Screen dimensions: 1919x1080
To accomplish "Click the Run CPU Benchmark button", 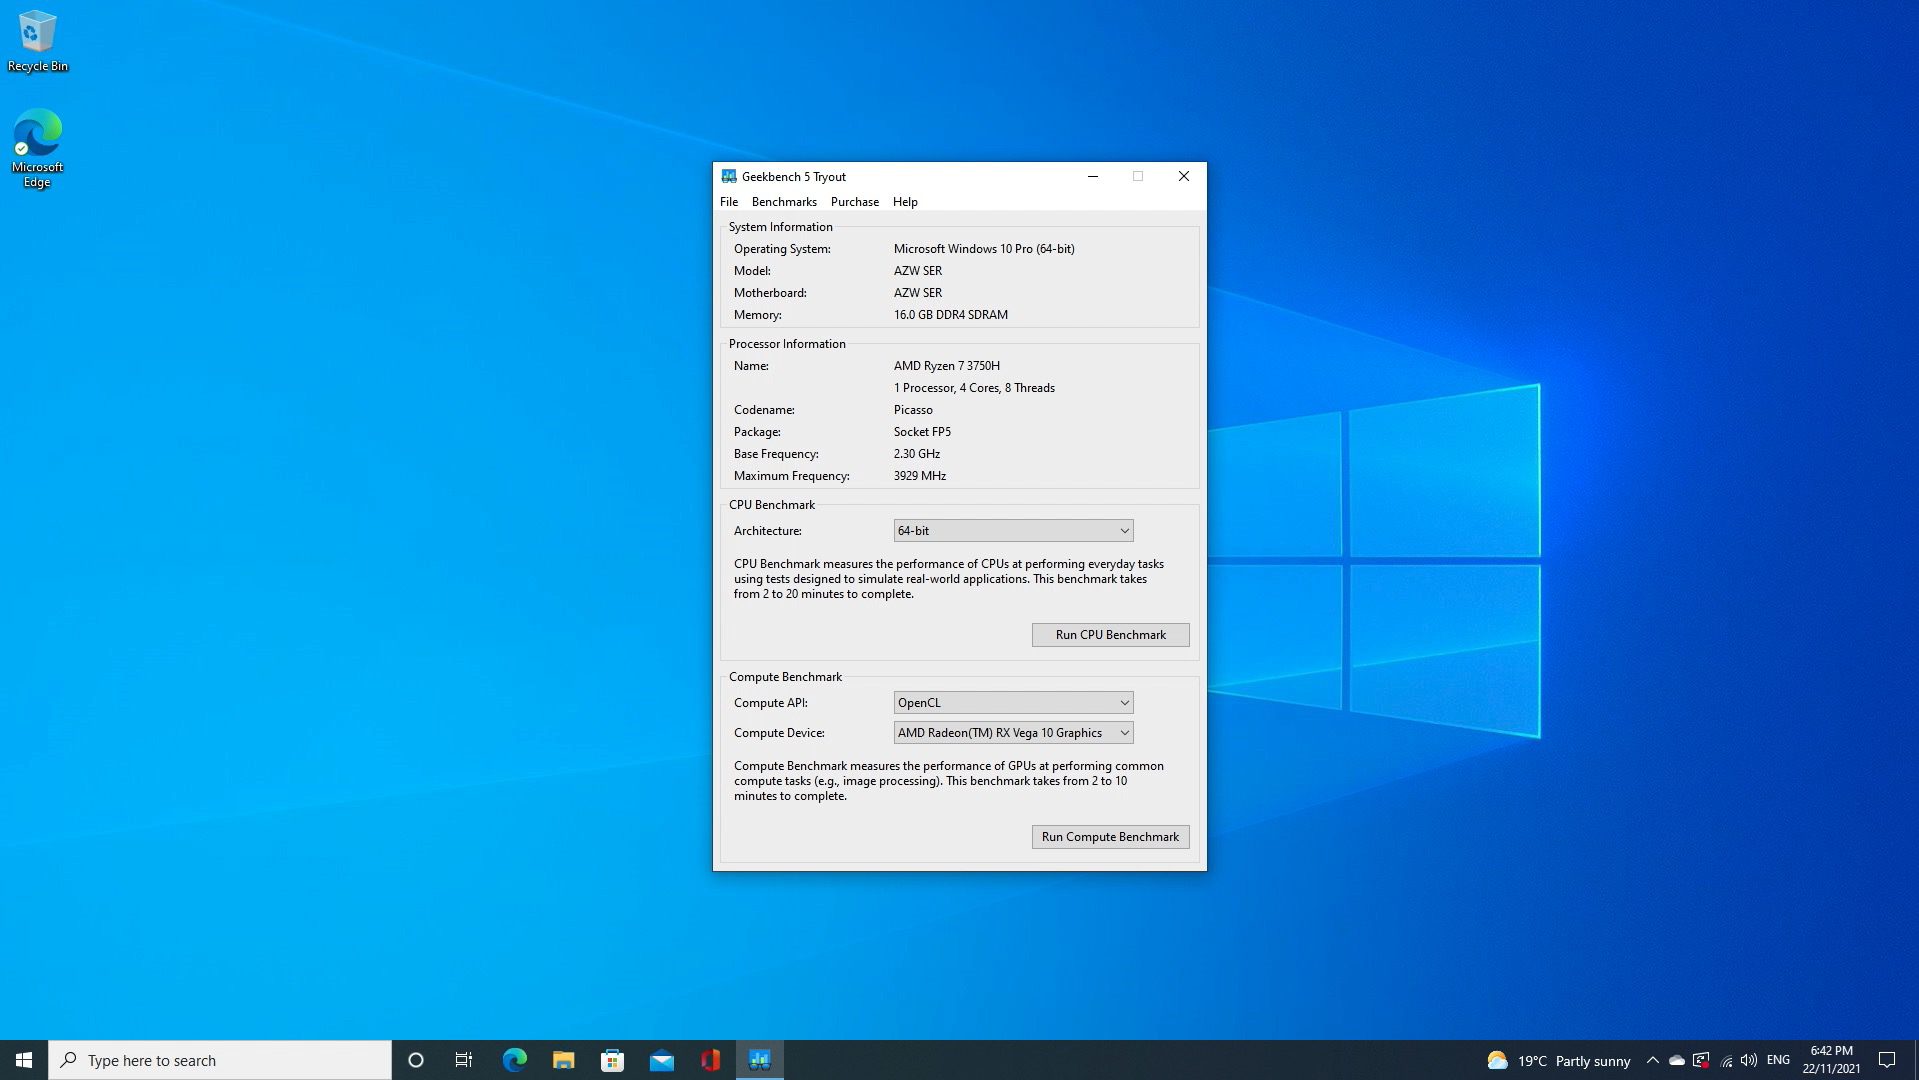I will click(x=1110, y=635).
